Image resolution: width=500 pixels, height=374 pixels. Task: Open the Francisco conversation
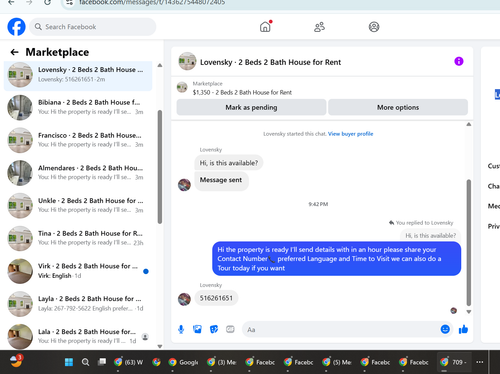coord(78,140)
